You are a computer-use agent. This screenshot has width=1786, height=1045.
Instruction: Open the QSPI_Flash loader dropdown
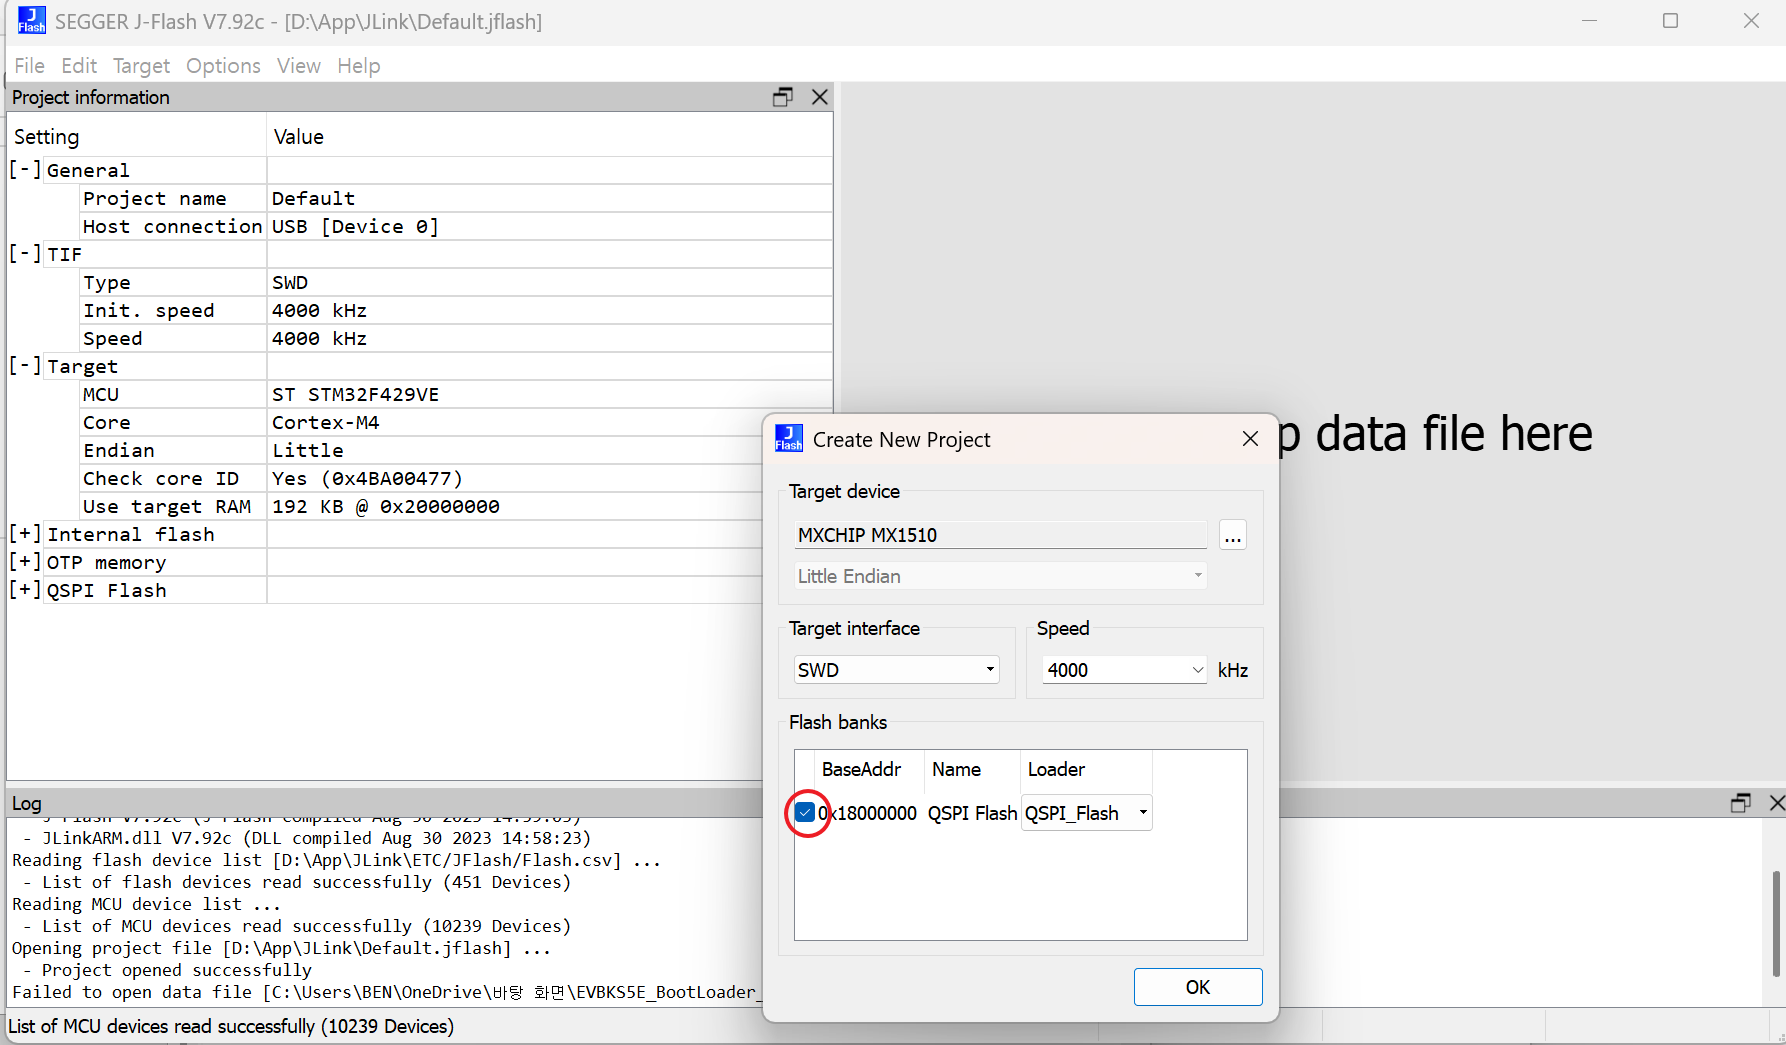pyautogui.click(x=1143, y=813)
